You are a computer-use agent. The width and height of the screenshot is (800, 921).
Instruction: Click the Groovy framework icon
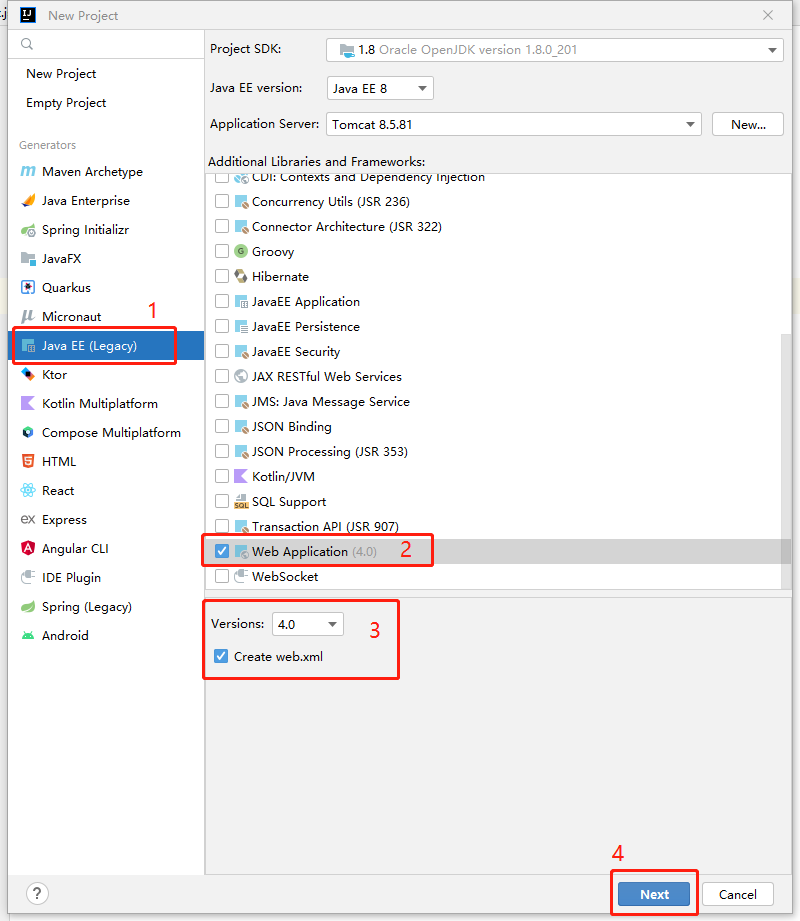click(241, 251)
